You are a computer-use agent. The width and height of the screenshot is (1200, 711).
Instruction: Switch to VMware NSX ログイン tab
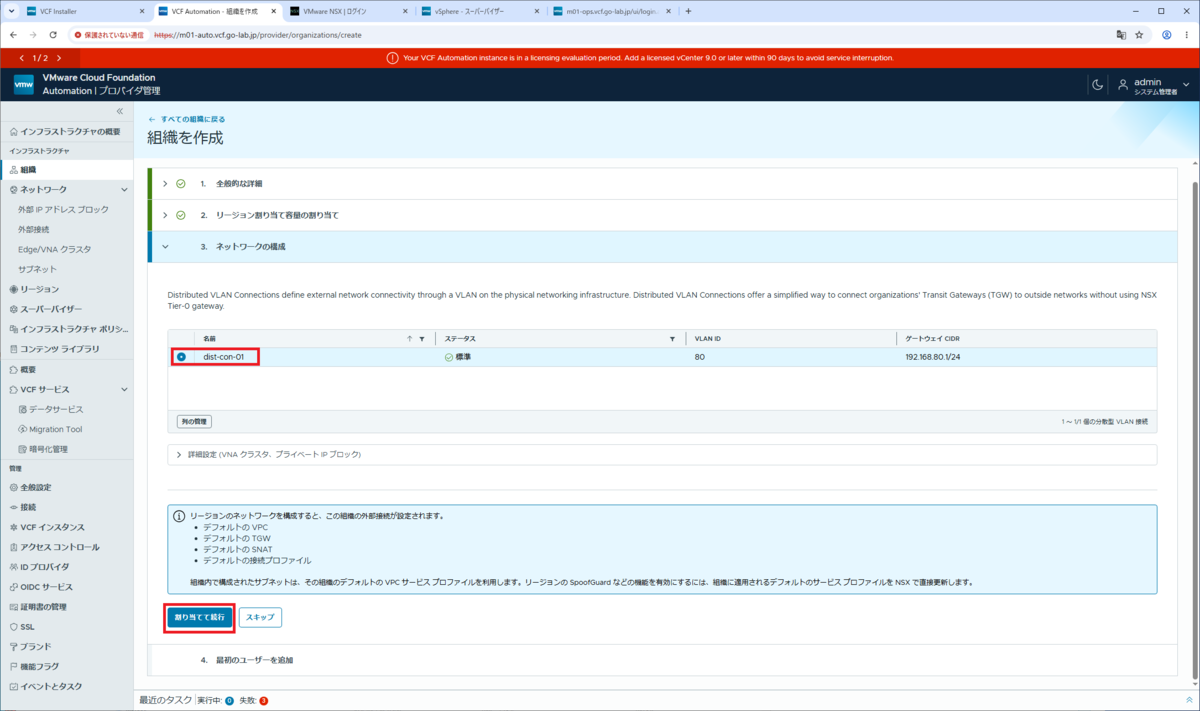point(347,11)
